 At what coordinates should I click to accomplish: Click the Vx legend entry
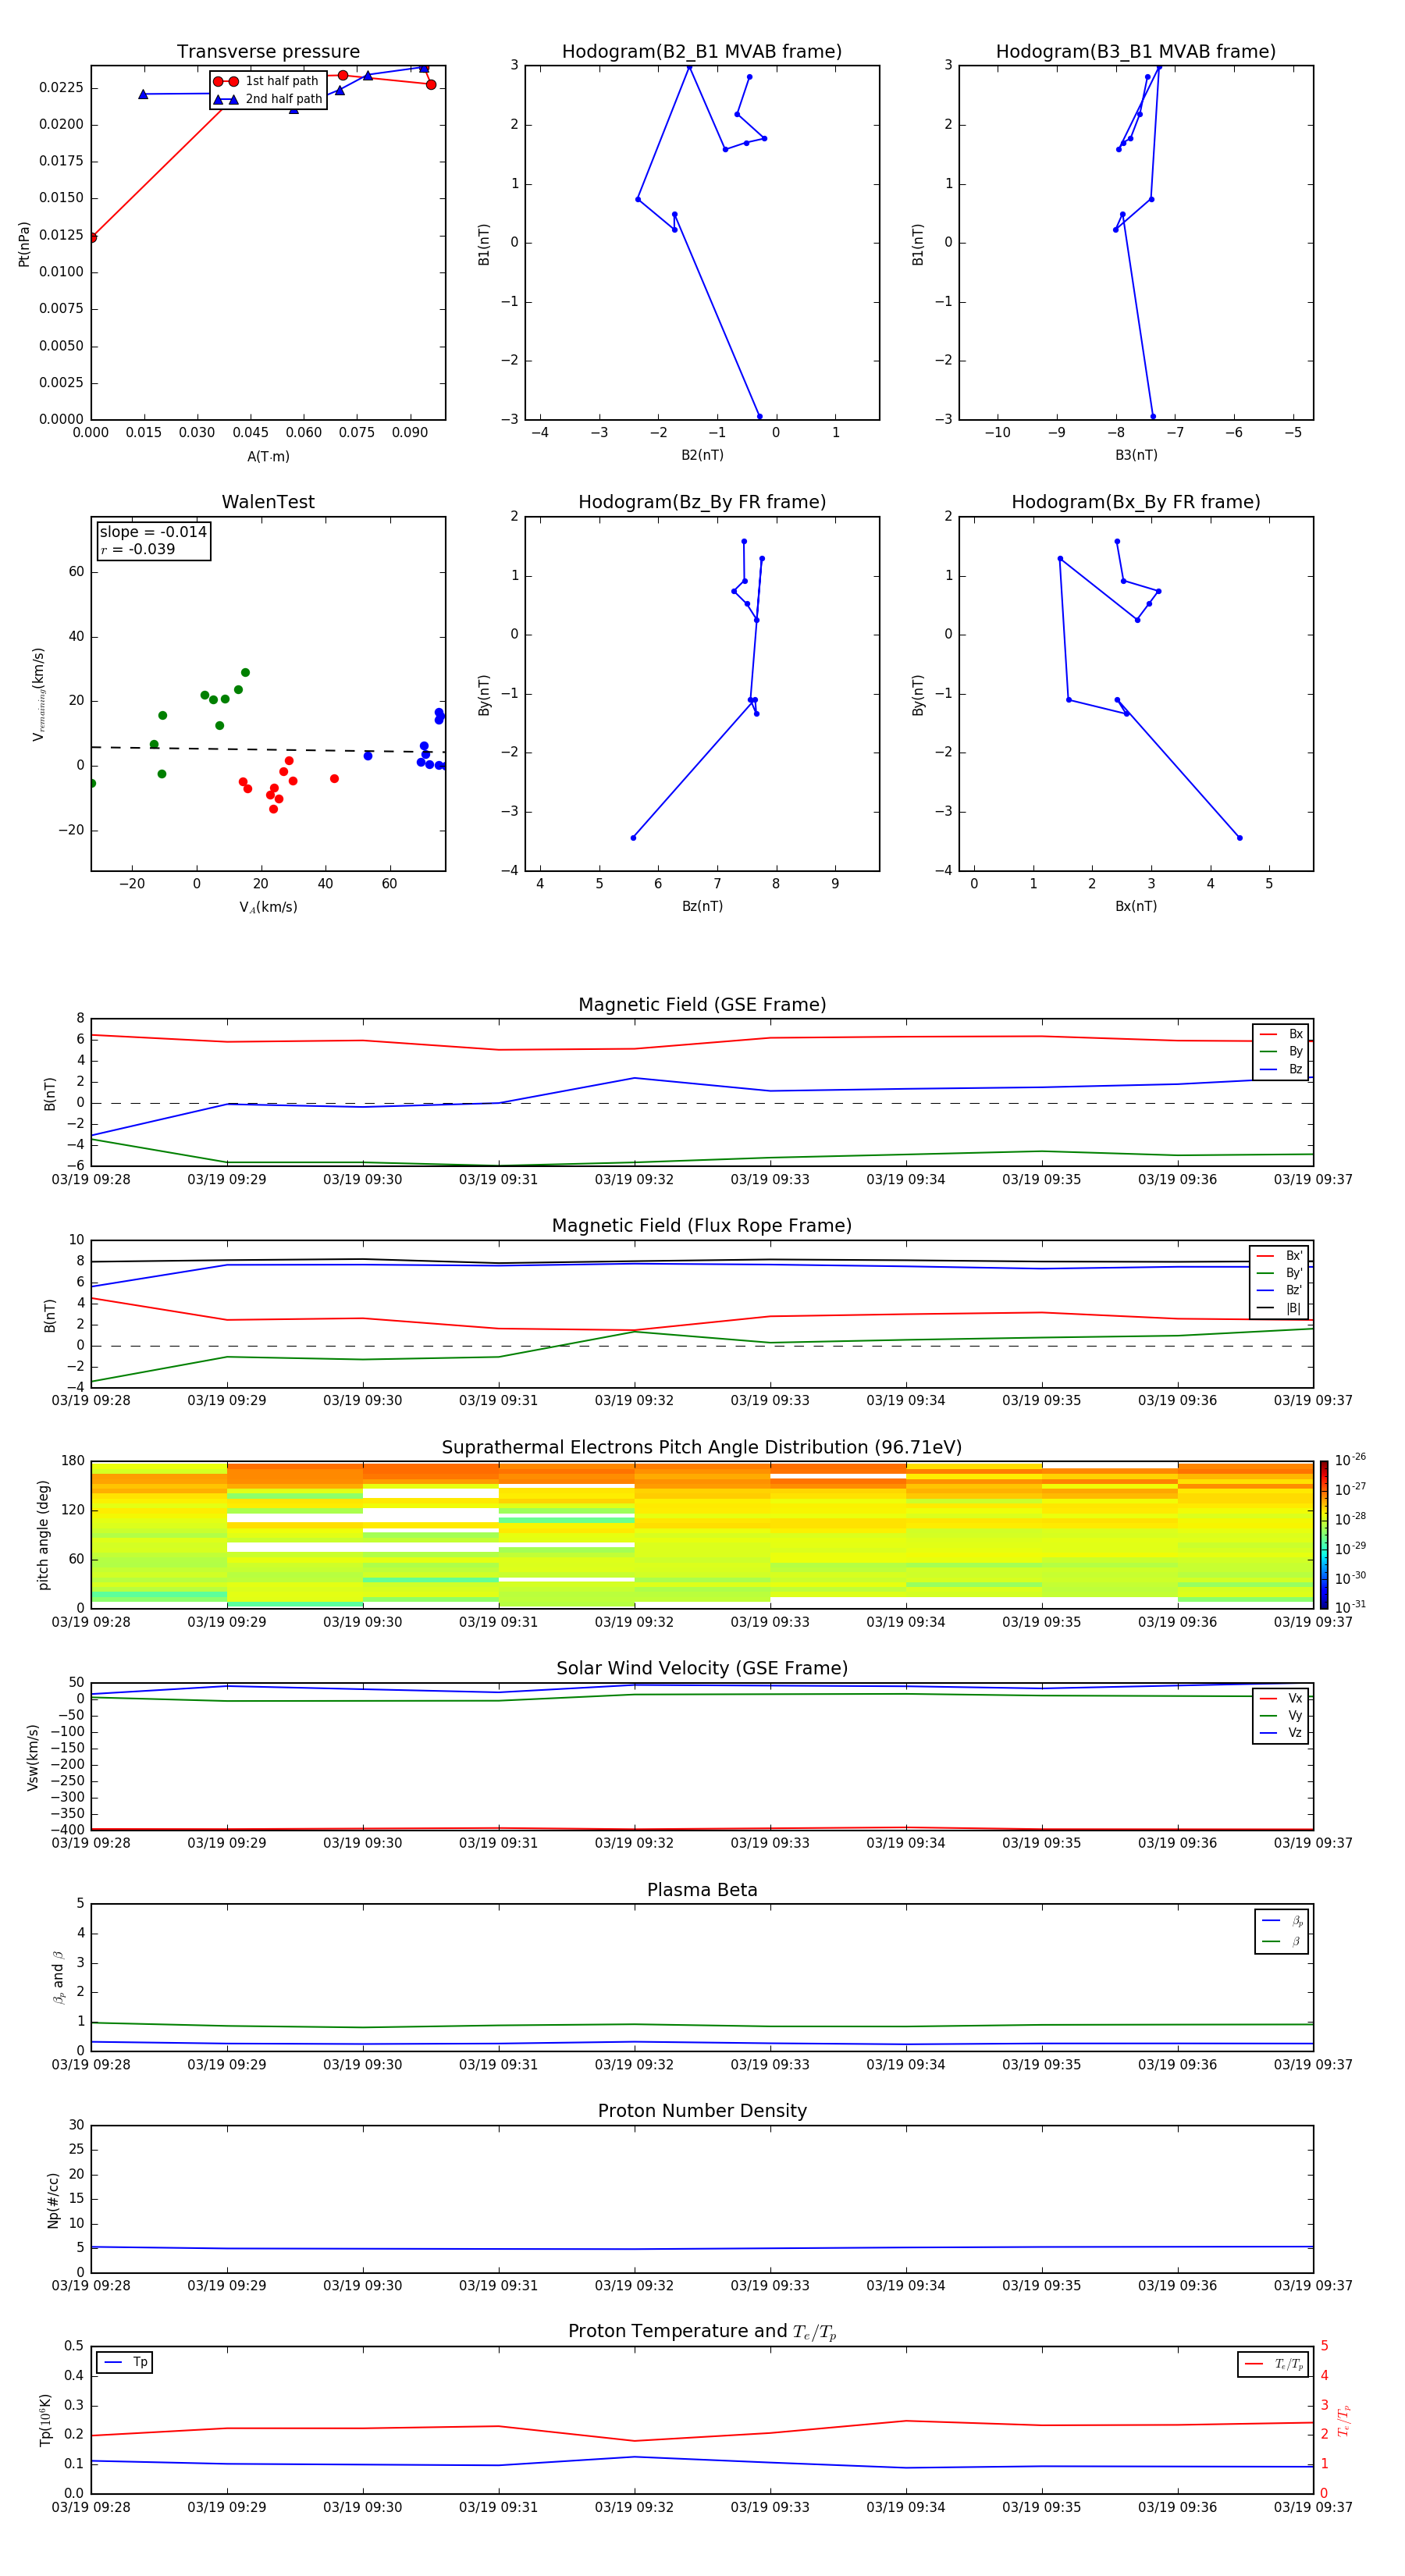click(1281, 1699)
